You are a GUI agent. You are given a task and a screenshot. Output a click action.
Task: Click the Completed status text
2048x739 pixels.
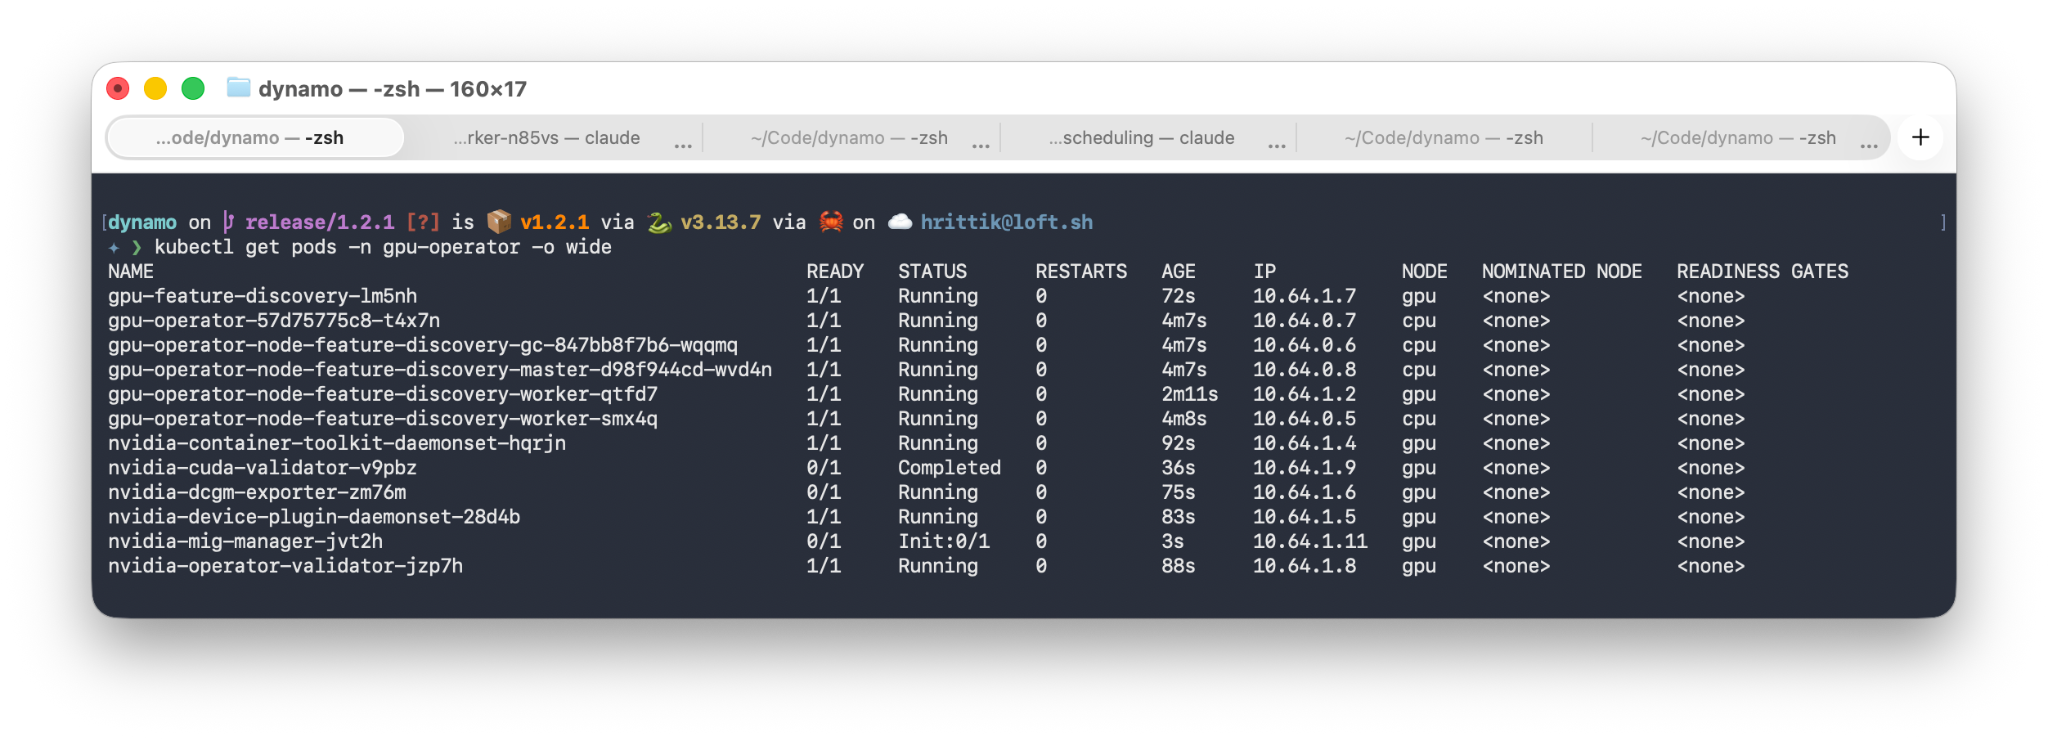[949, 467]
